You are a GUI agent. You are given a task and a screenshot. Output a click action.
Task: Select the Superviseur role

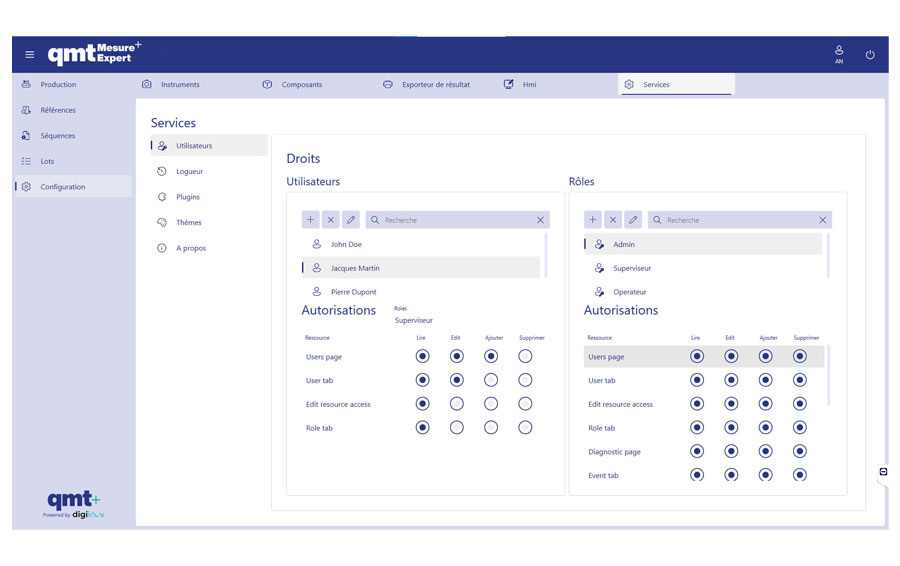pyautogui.click(x=632, y=268)
